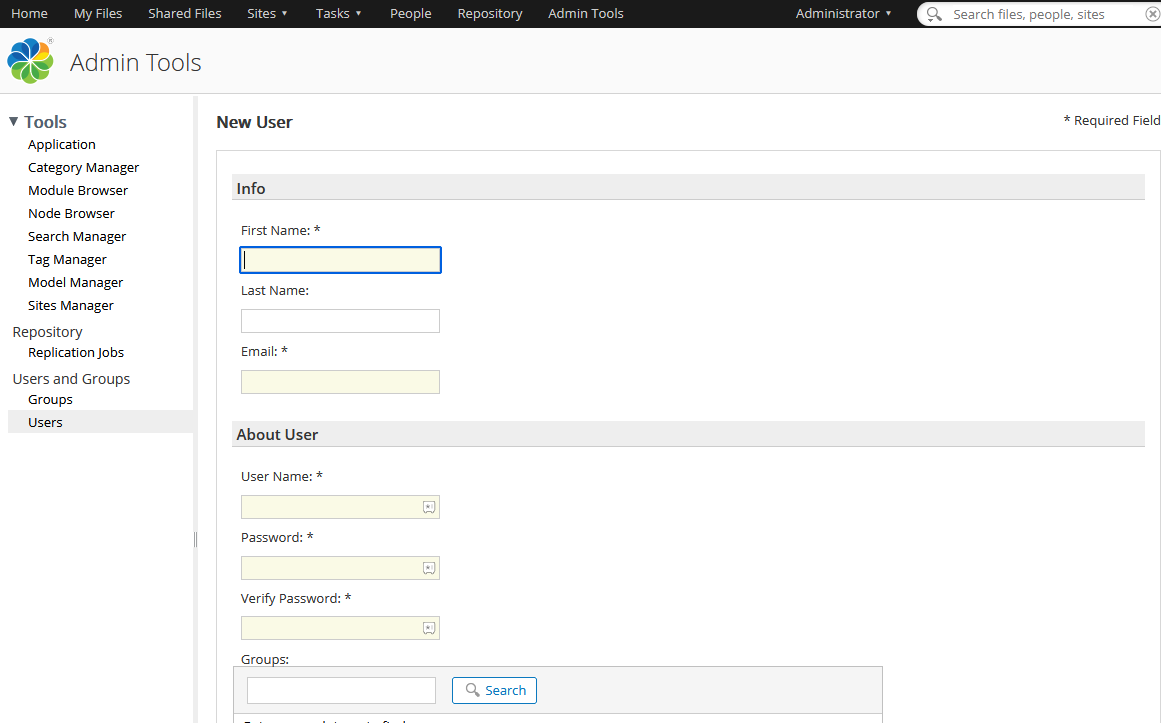Open the Sites dropdown menu
The width and height of the screenshot is (1161, 723).
pyautogui.click(x=267, y=13)
